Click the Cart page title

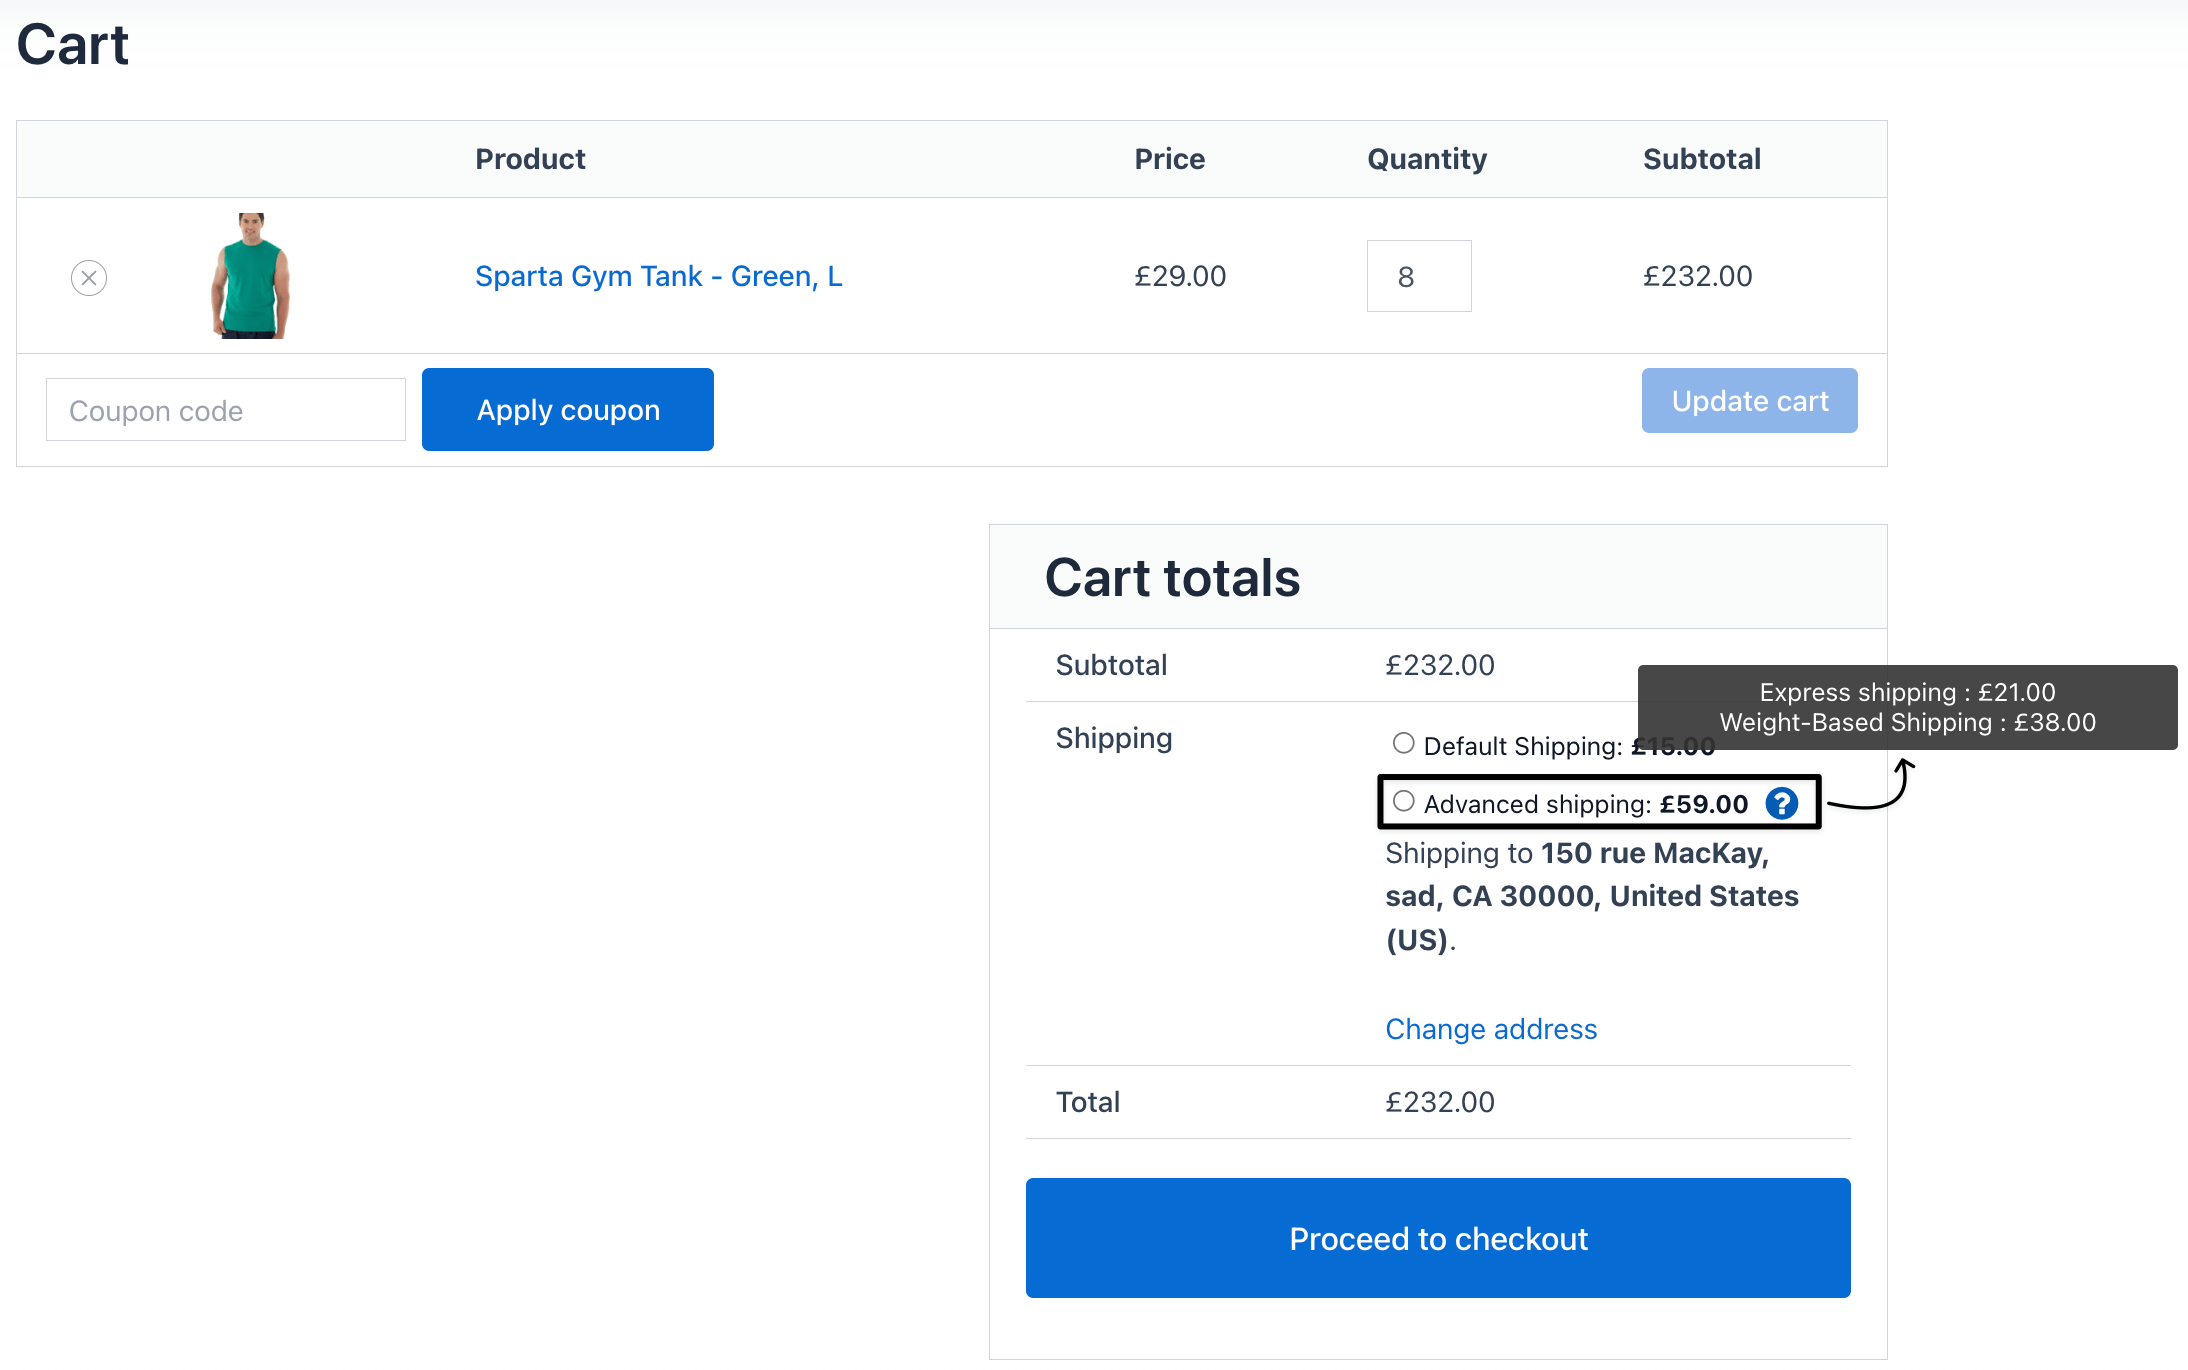73,45
